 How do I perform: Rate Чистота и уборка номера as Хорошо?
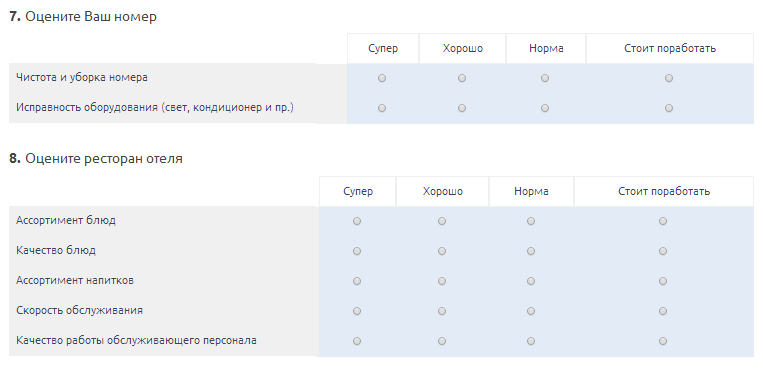pyautogui.click(x=462, y=78)
